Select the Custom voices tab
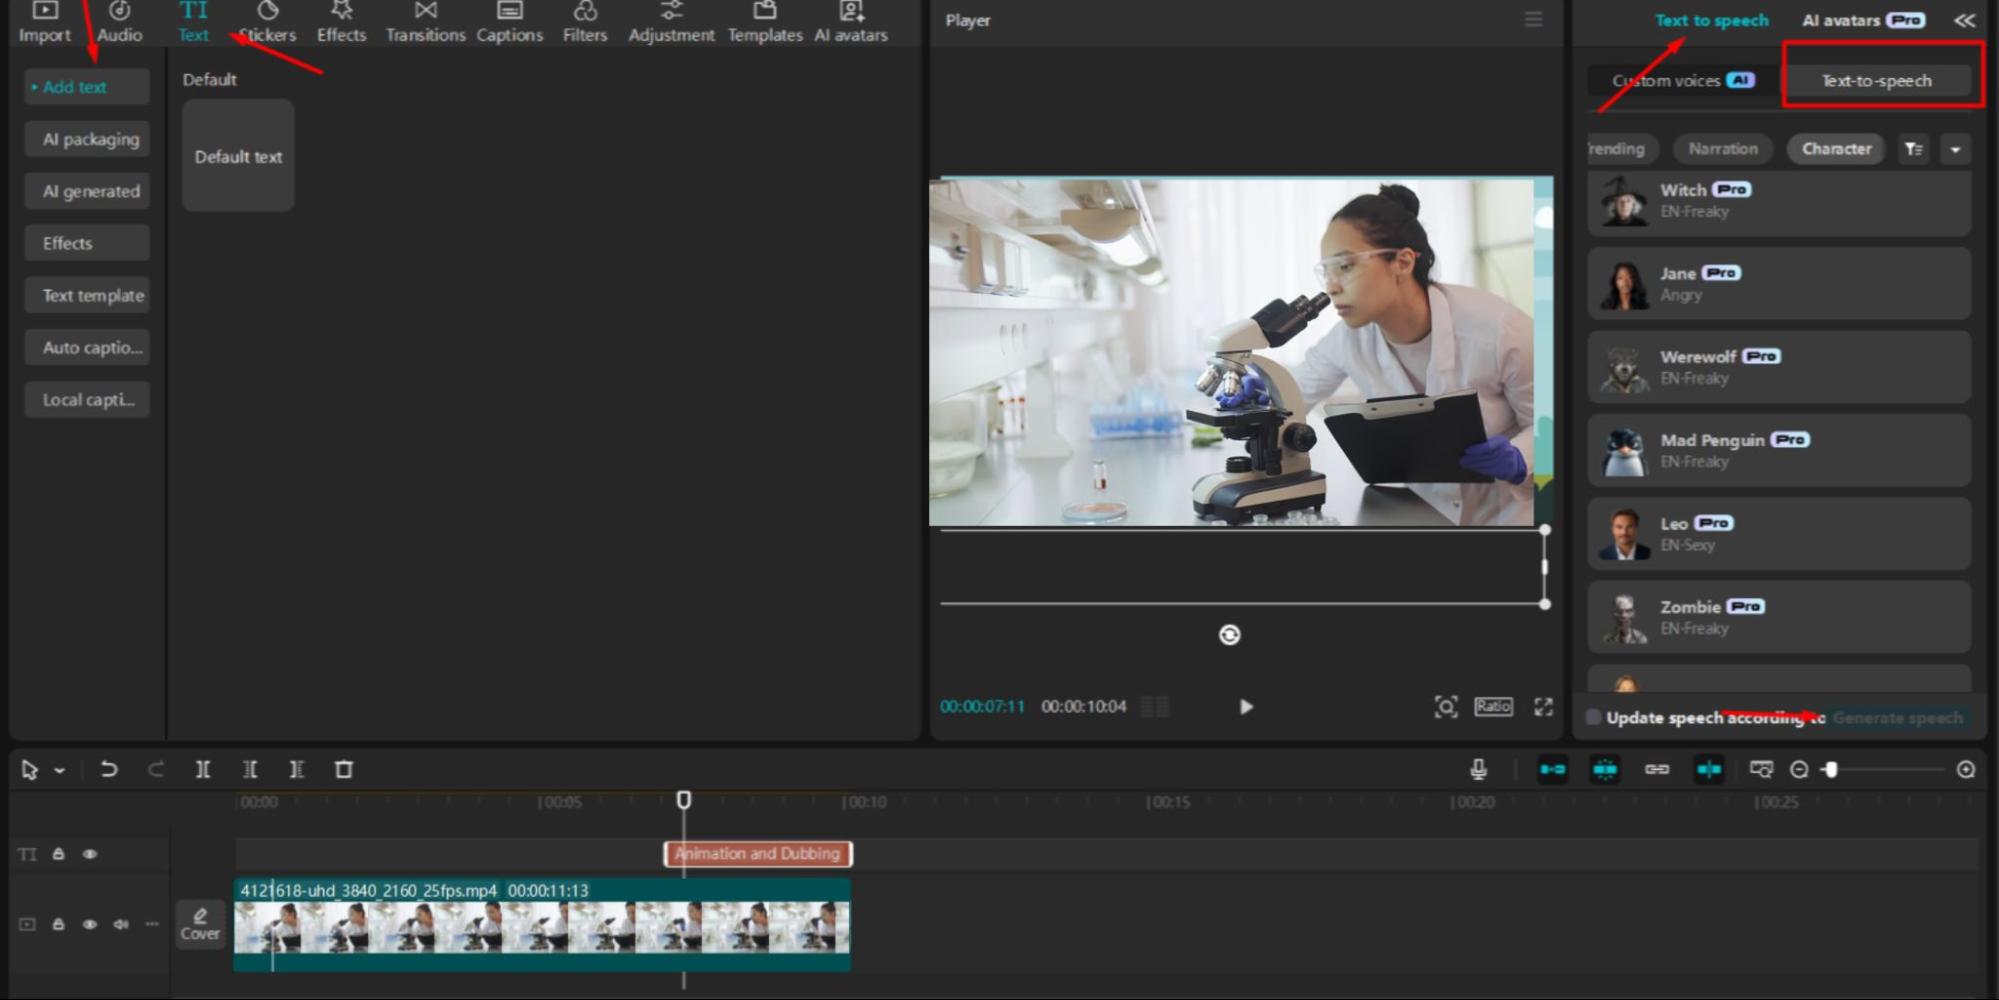This screenshot has height=1000, width=1999. tap(1684, 81)
